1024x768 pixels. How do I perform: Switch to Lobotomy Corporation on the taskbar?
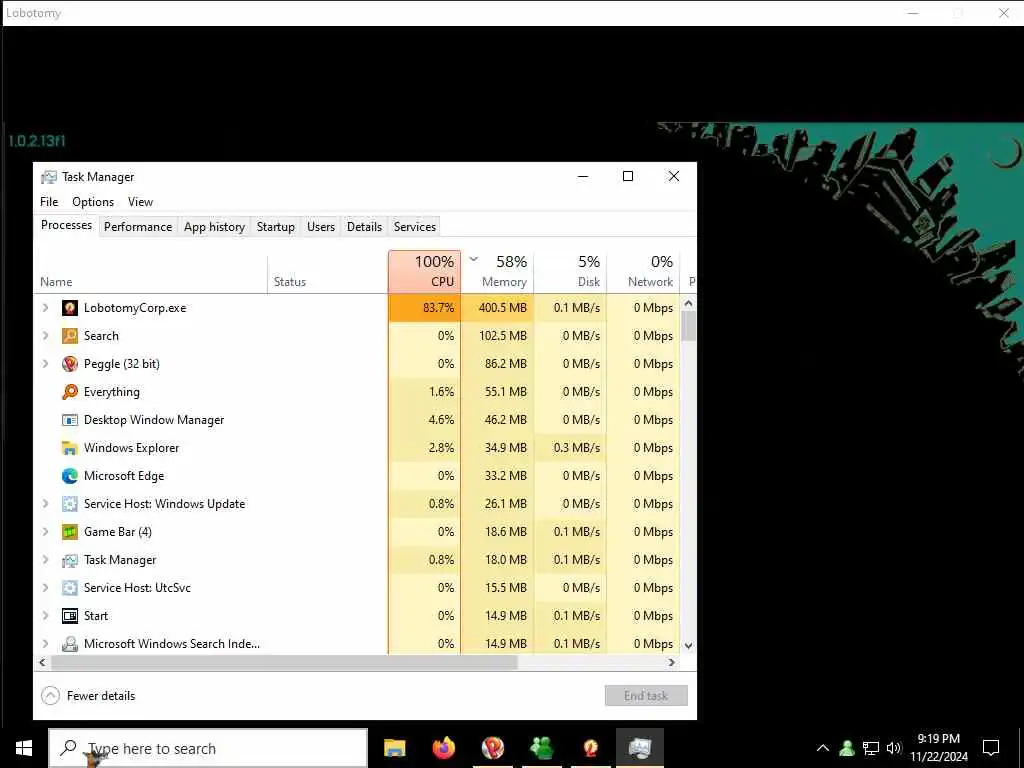(590, 748)
